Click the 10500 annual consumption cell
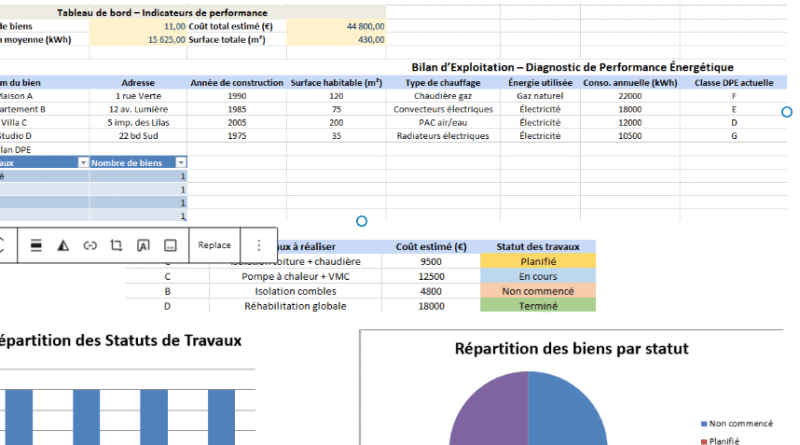The height and width of the screenshot is (445, 800). point(630,136)
